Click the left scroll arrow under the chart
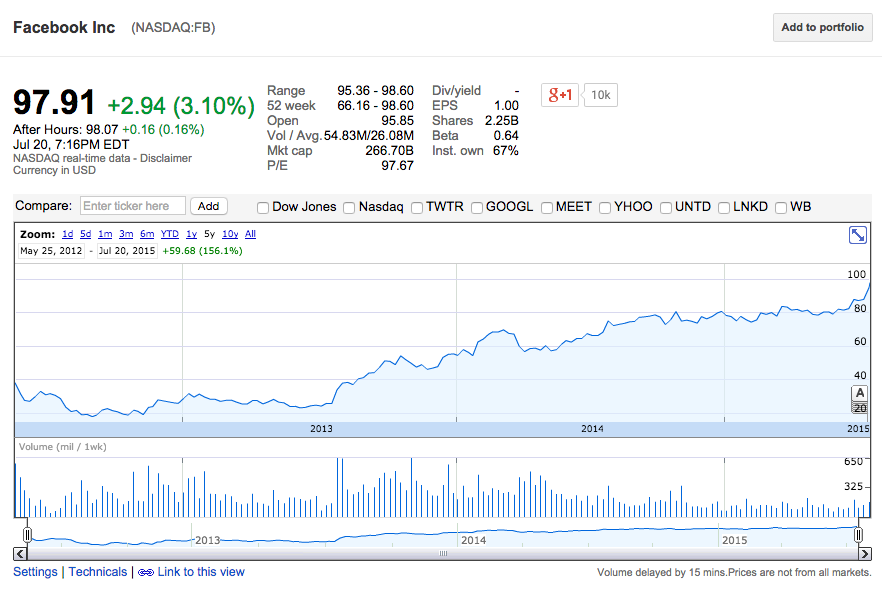Screen dimensions: 882x591 pyautogui.click(x=20, y=552)
